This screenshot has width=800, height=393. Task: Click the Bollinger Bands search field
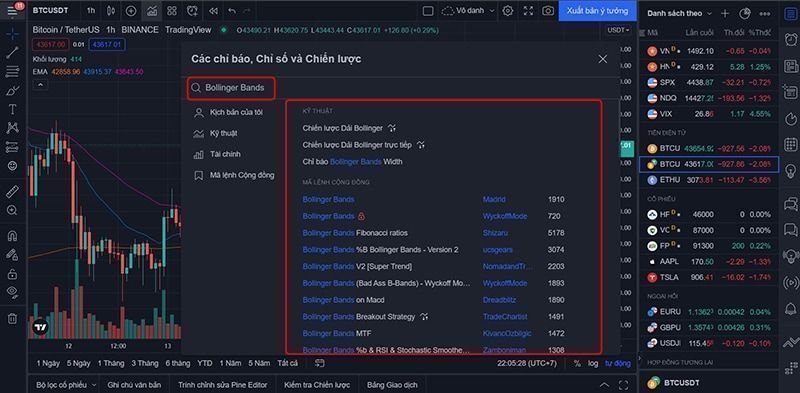pyautogui.click(x=231, y=88)
